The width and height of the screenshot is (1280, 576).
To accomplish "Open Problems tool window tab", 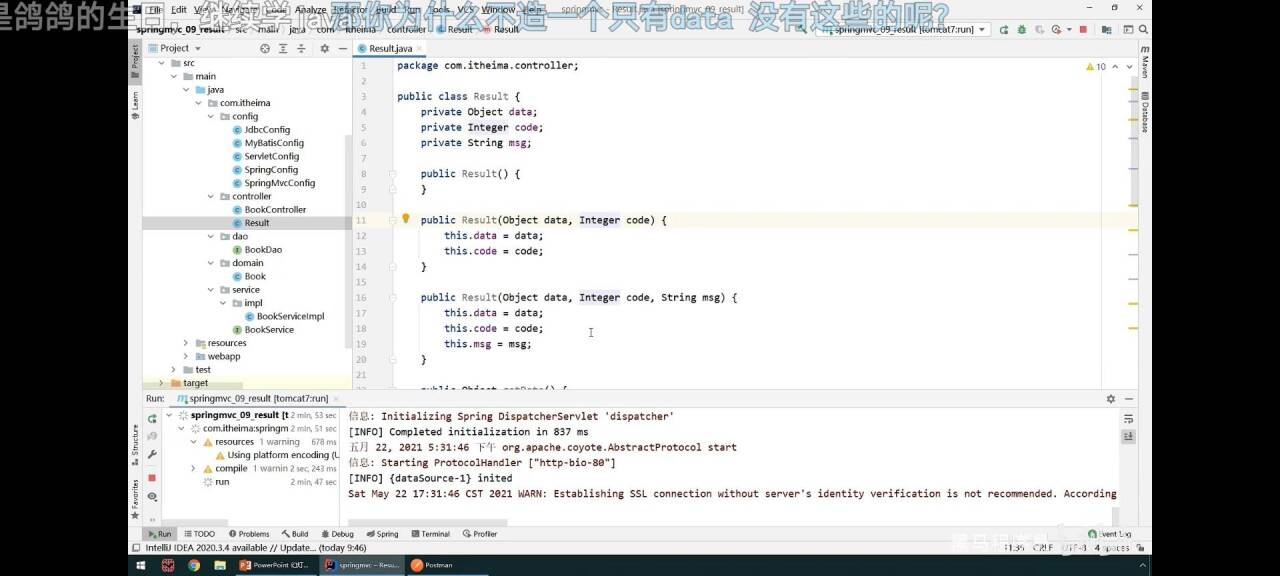I will 248,534.
